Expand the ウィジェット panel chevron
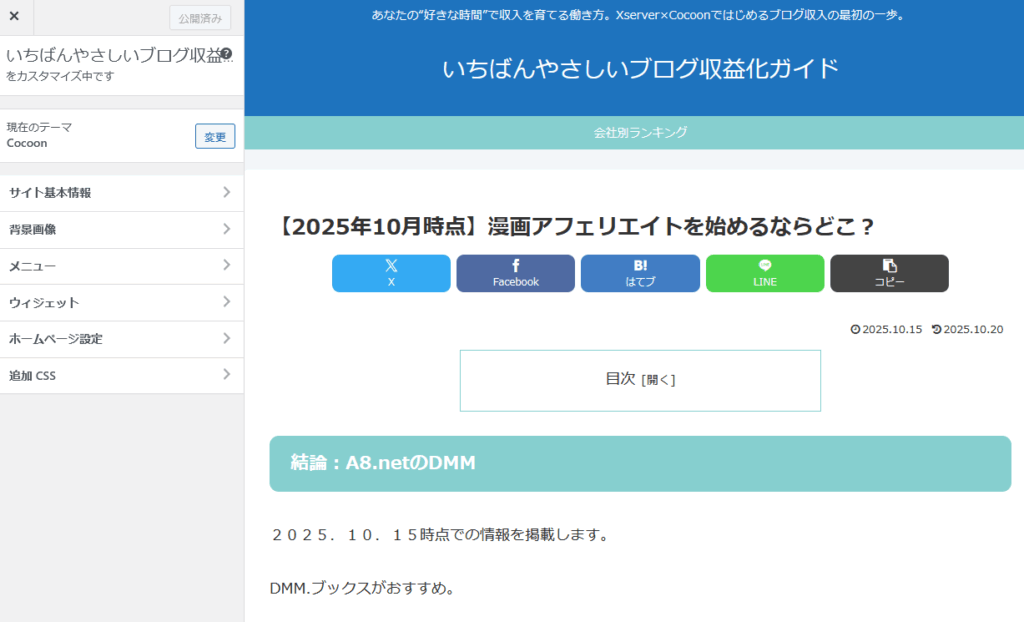This screenshot has width=1024, height=622. coord(227,302)
